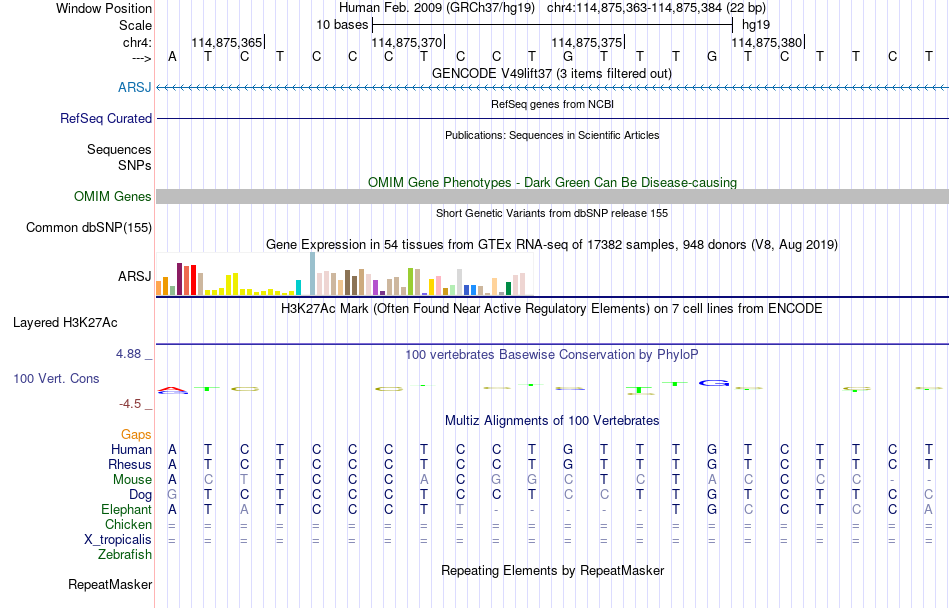This screenshot has width=950, height=608.
Task: Click the ARSJ GENCODE track label
Action: 135,87
